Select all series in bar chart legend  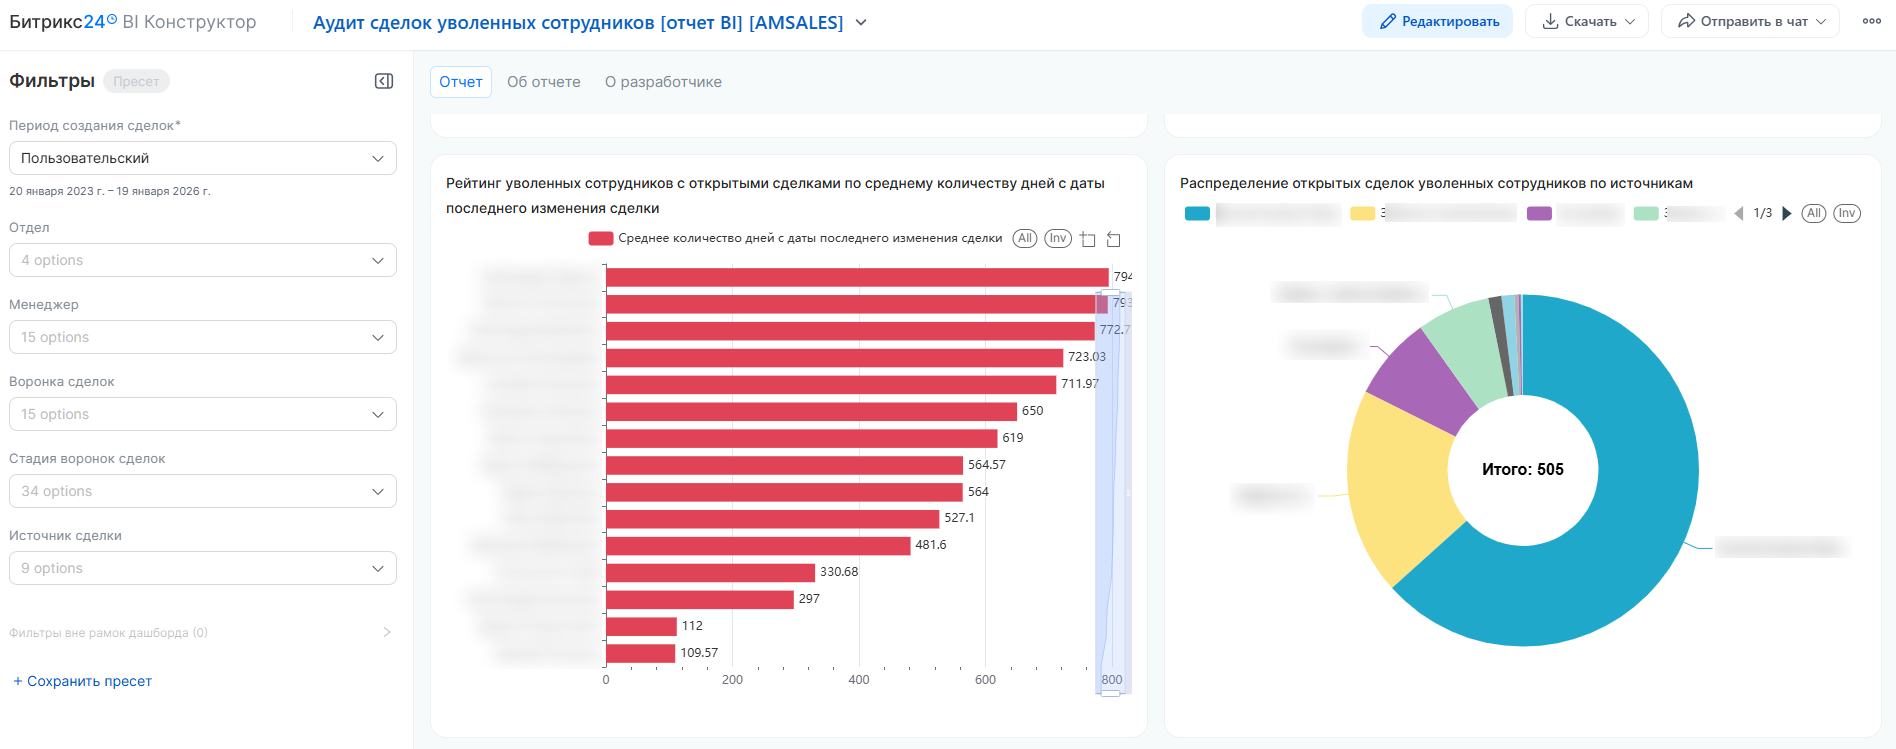click(x=1024, y=238)
